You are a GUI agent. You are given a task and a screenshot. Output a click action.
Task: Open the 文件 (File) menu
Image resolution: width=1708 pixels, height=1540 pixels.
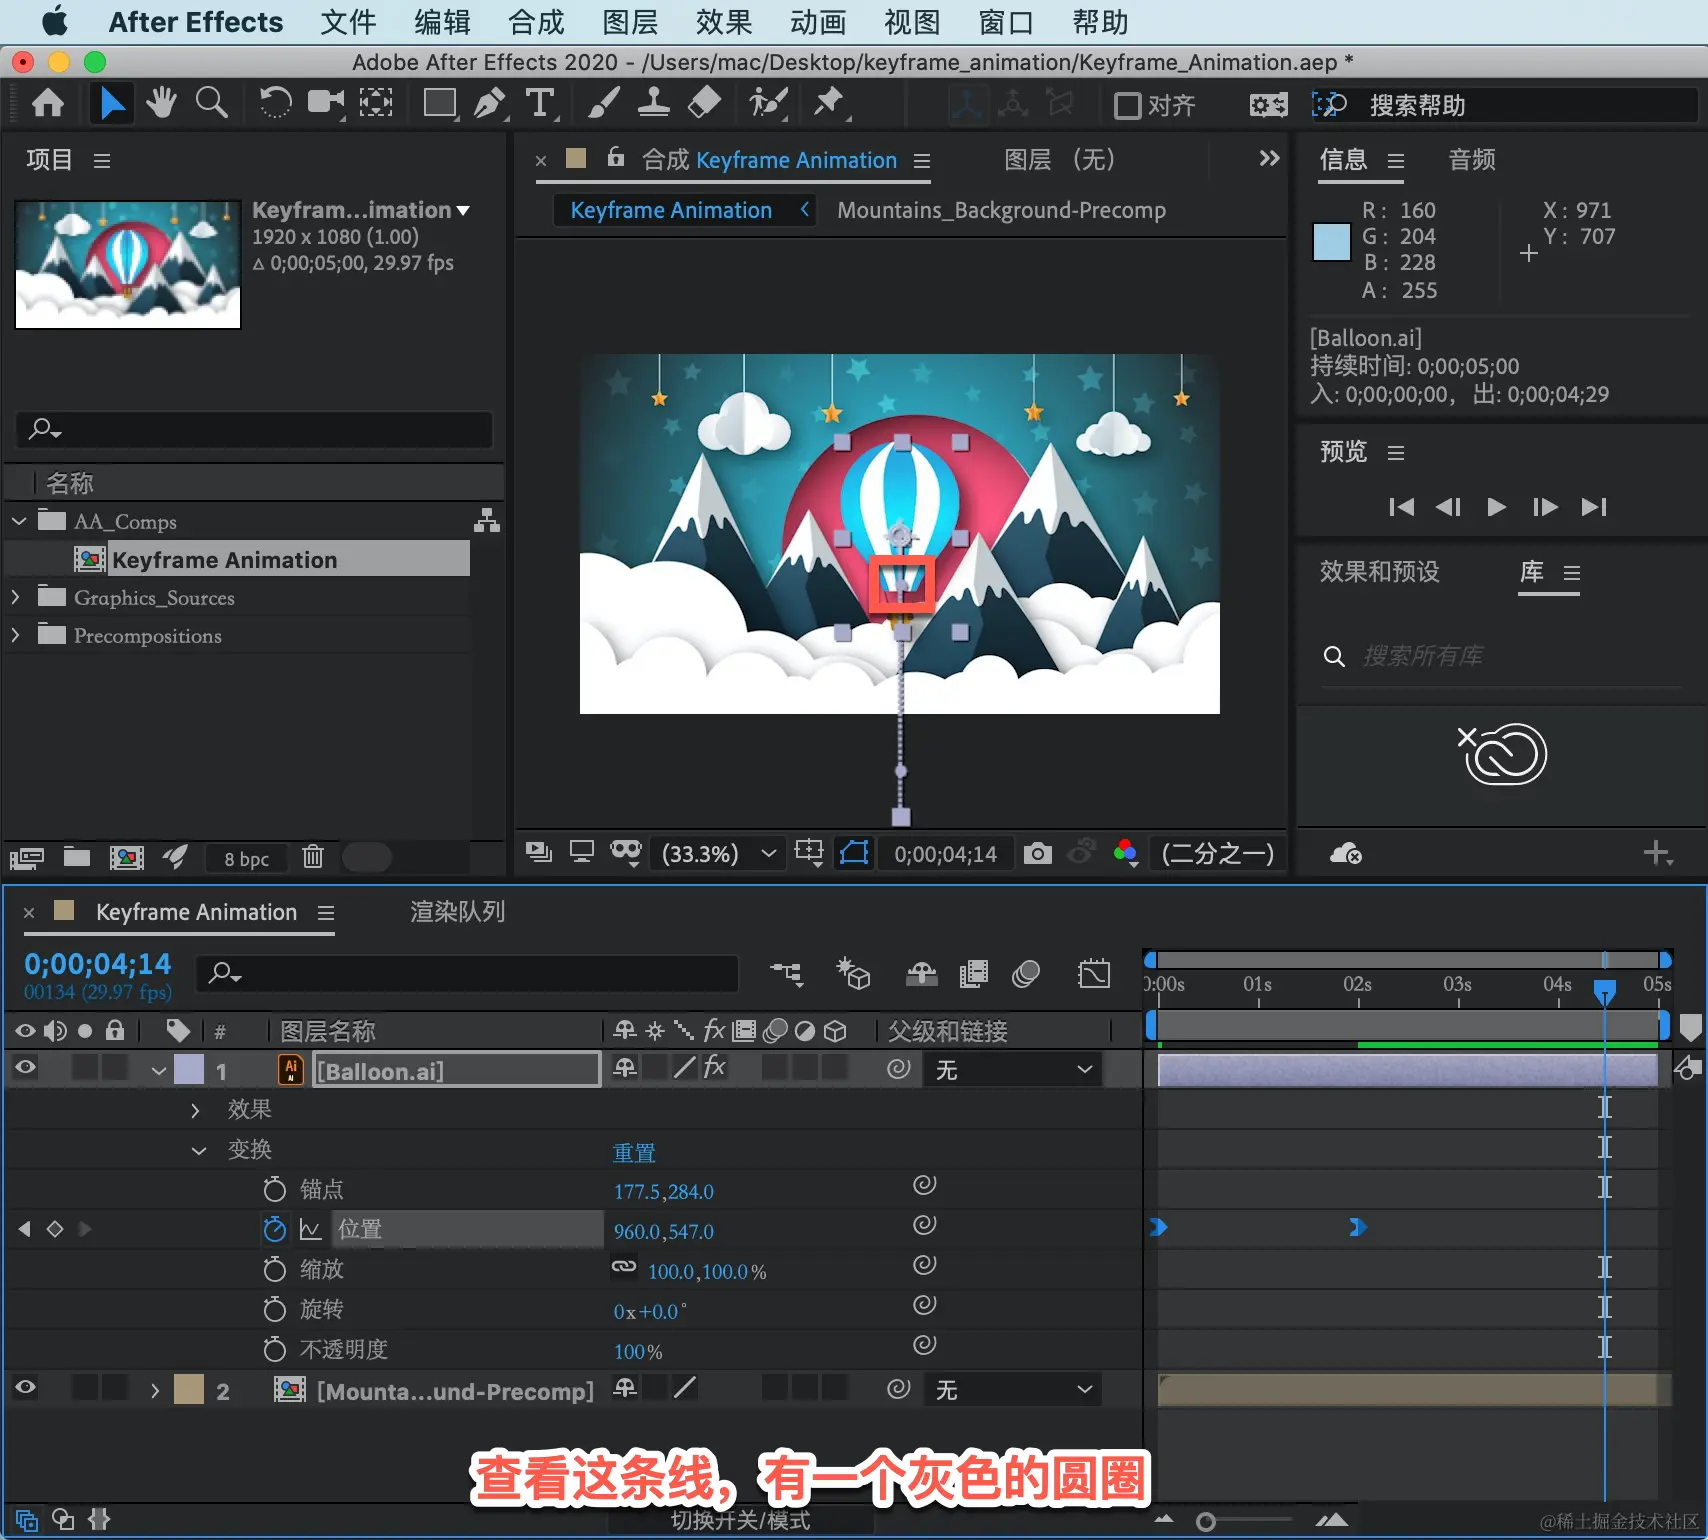[348, 22]
